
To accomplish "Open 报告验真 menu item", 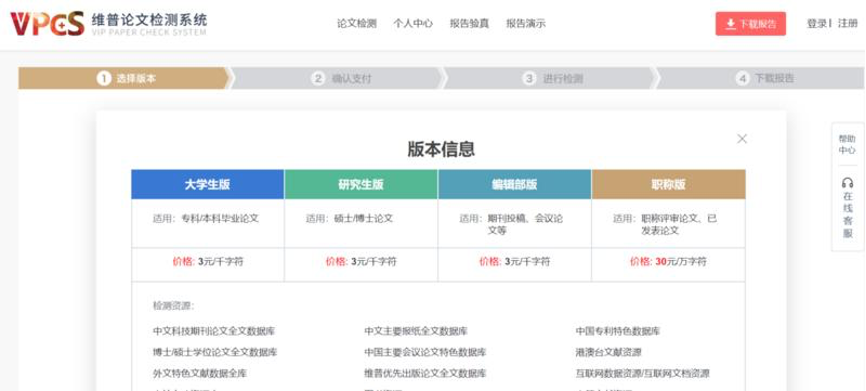I will point(469,24).
